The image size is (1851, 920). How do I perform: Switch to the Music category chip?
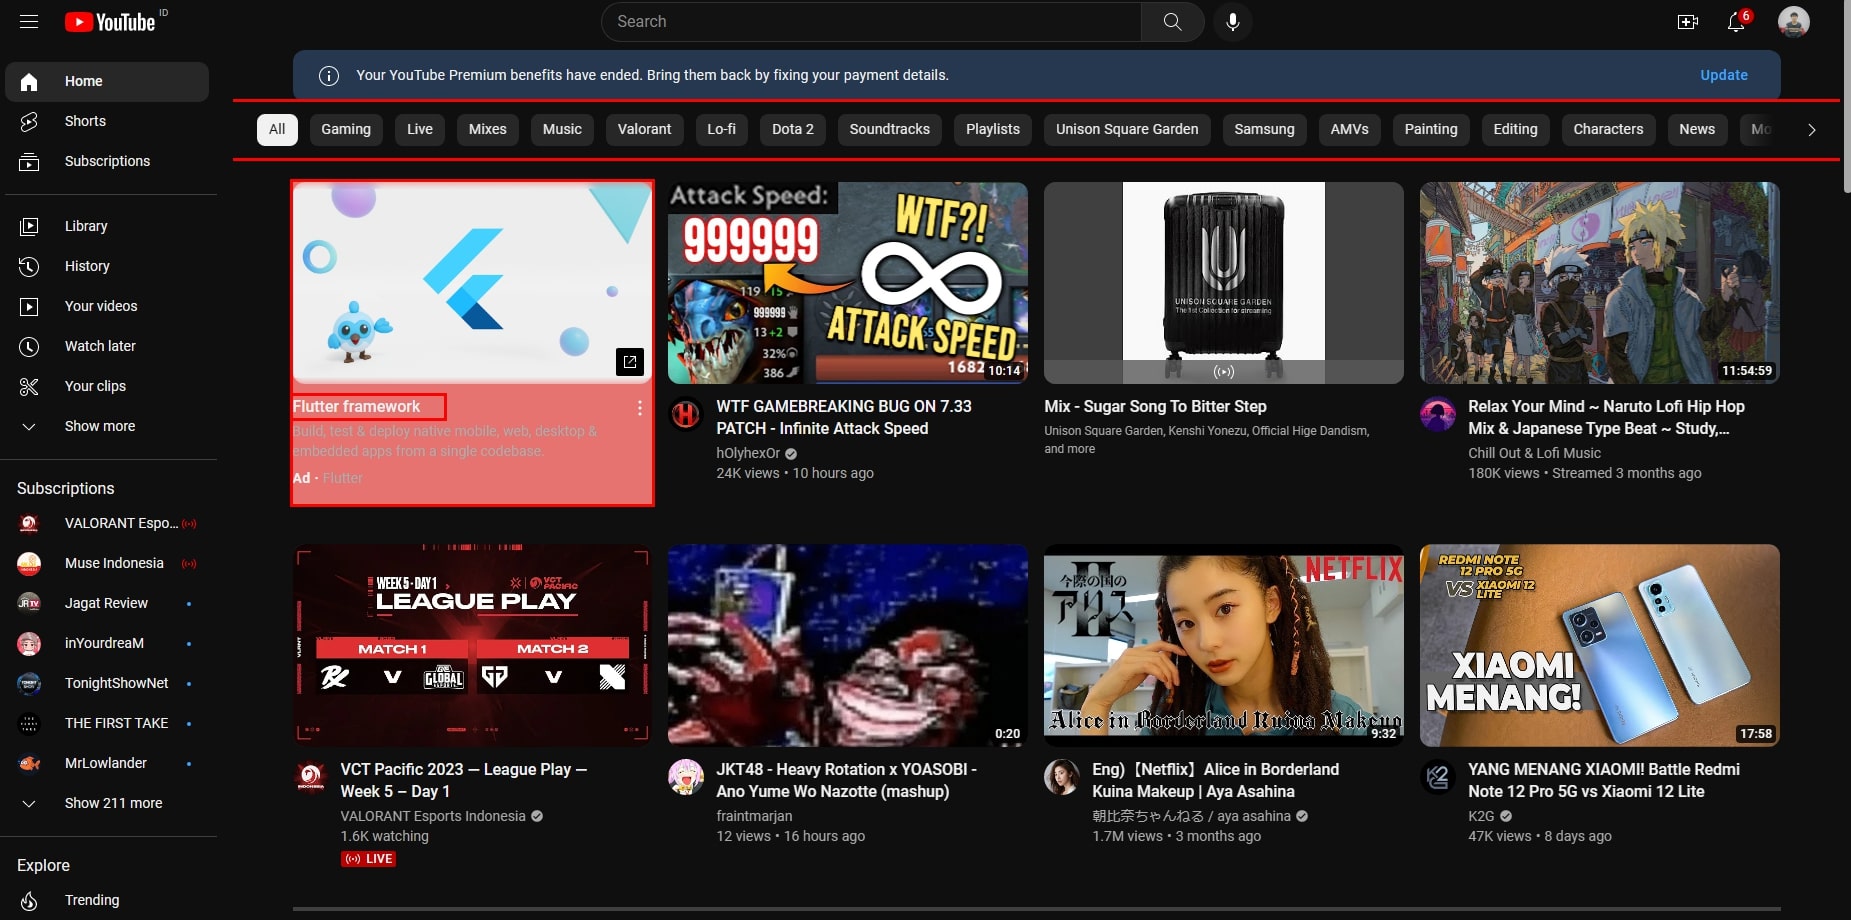pos(562,129)
